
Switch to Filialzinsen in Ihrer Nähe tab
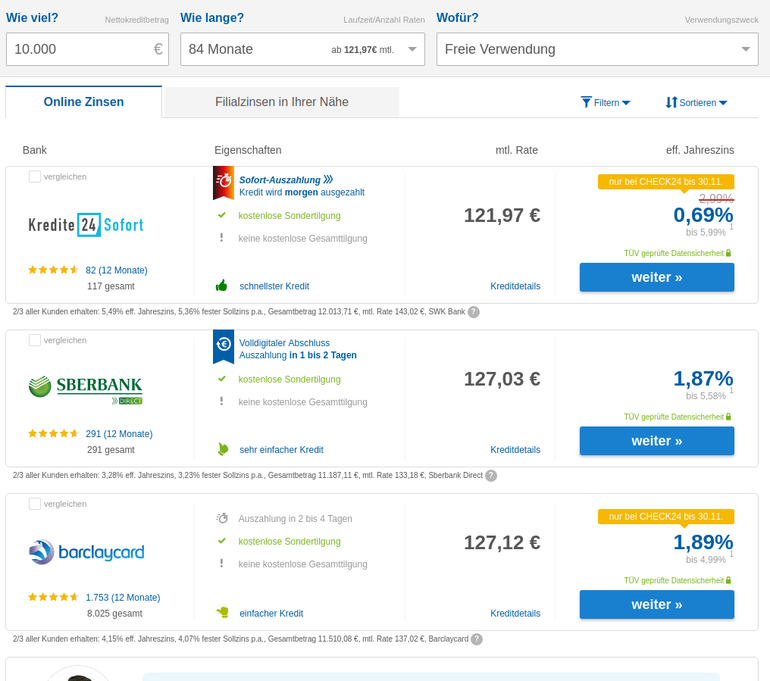coord(281,102)
